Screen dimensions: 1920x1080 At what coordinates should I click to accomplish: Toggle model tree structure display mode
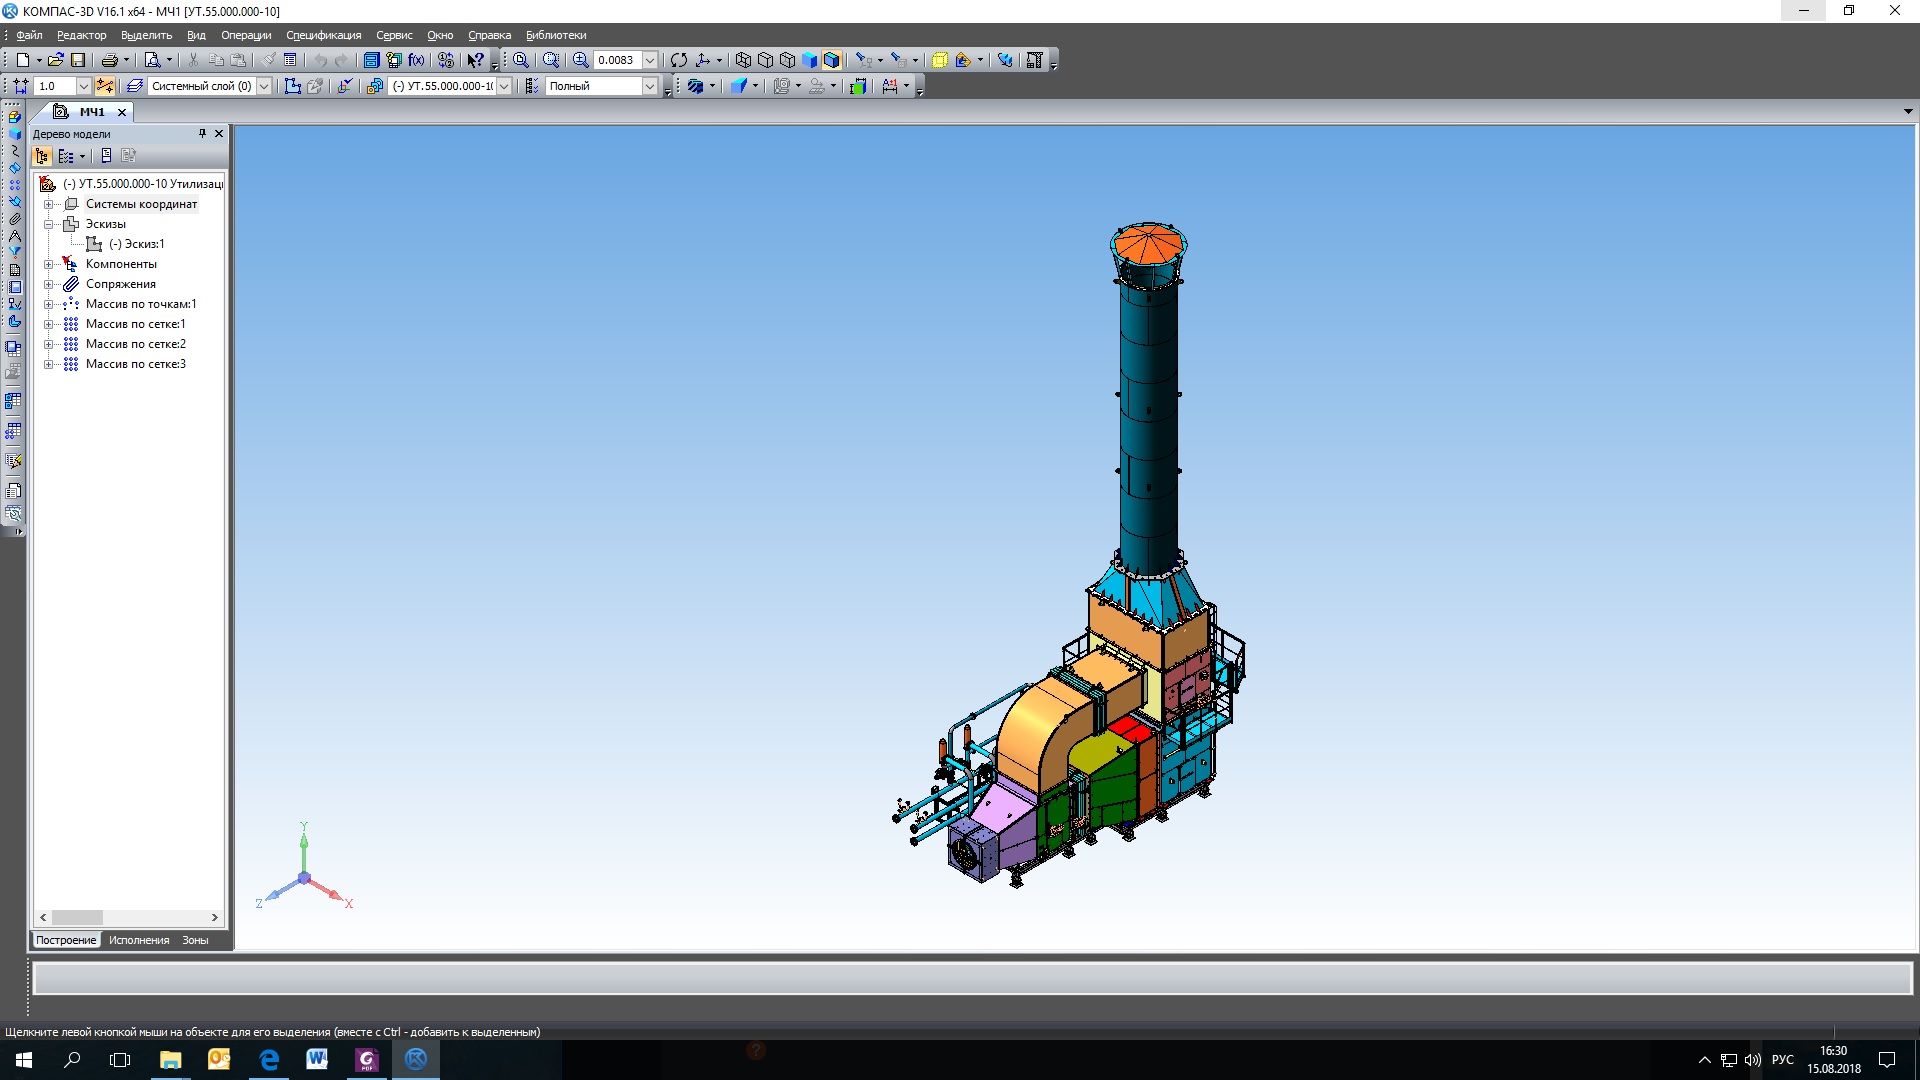(x=42, y=156)
